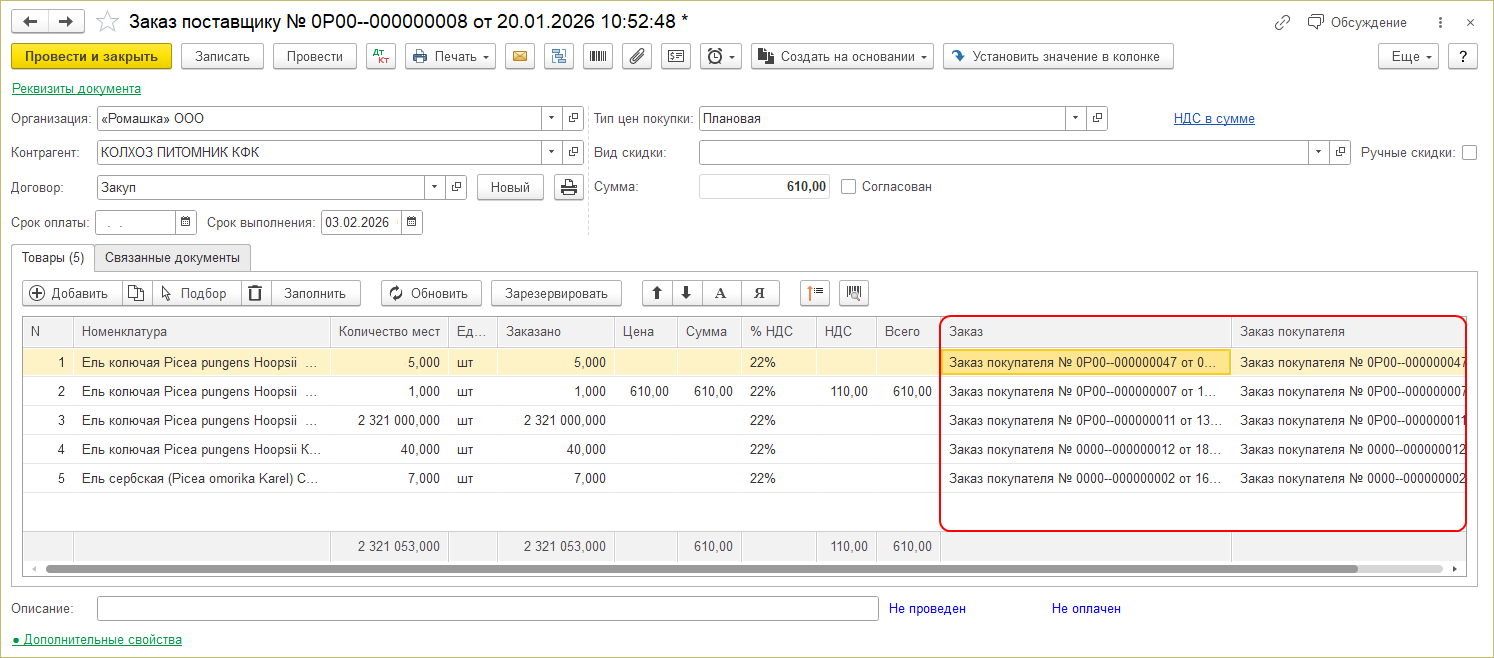Expand the Организация dropdown list
The width and height of the screenshot is (1494, 658).
click(552, 119)
